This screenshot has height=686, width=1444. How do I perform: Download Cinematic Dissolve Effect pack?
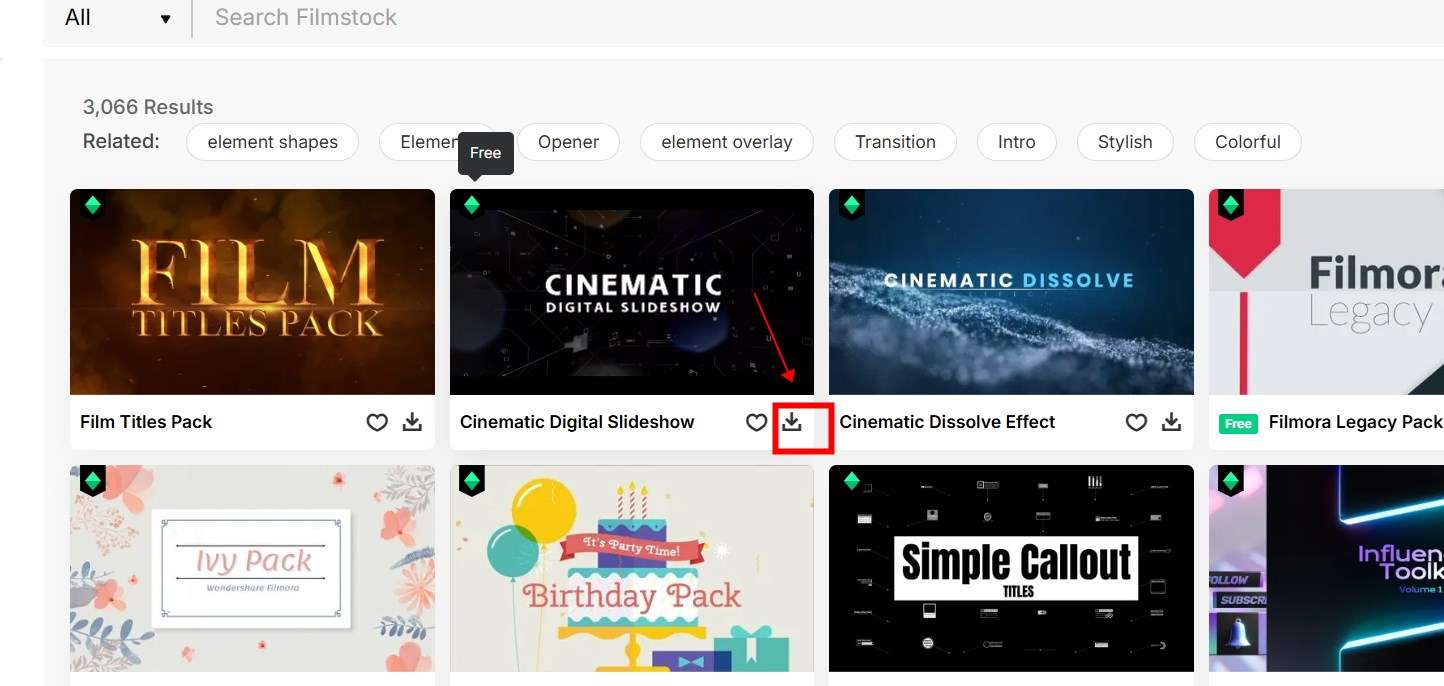click(x=1171, y=422)
